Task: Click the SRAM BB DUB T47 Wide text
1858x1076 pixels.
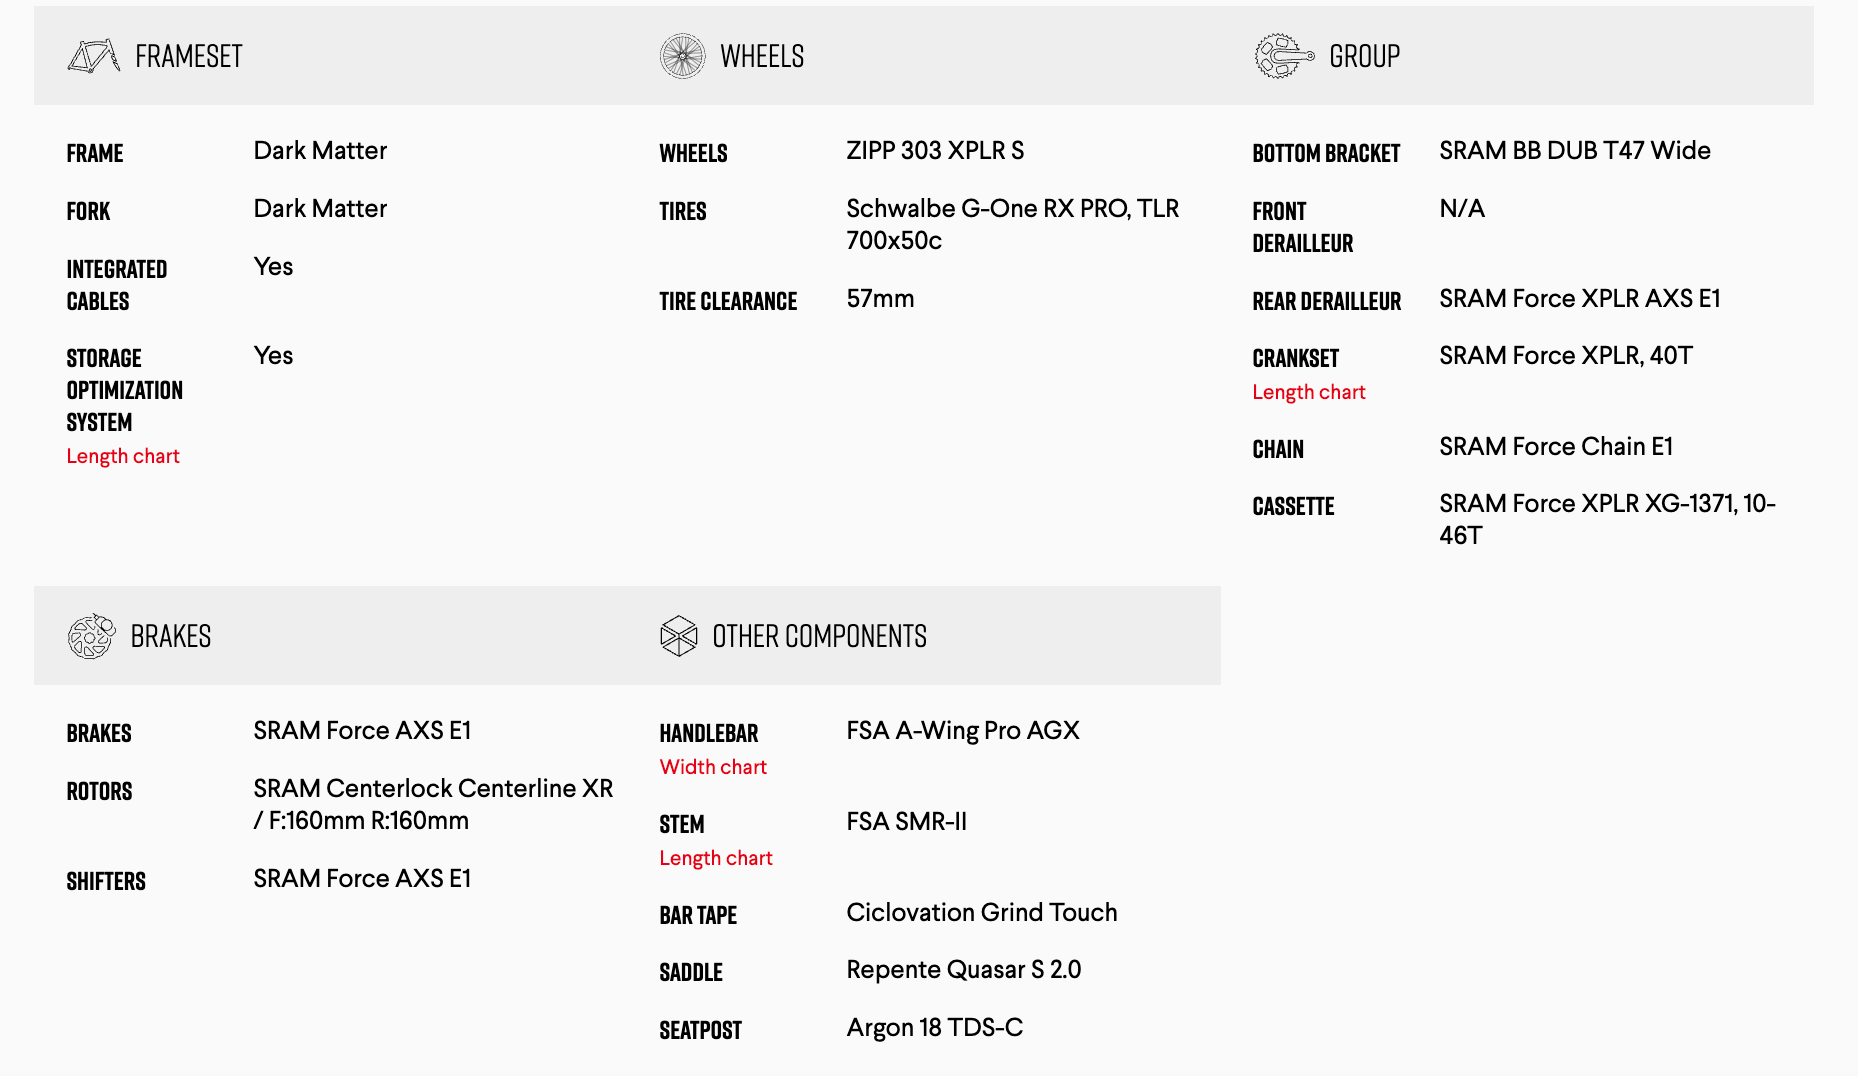Action: 1574,151
